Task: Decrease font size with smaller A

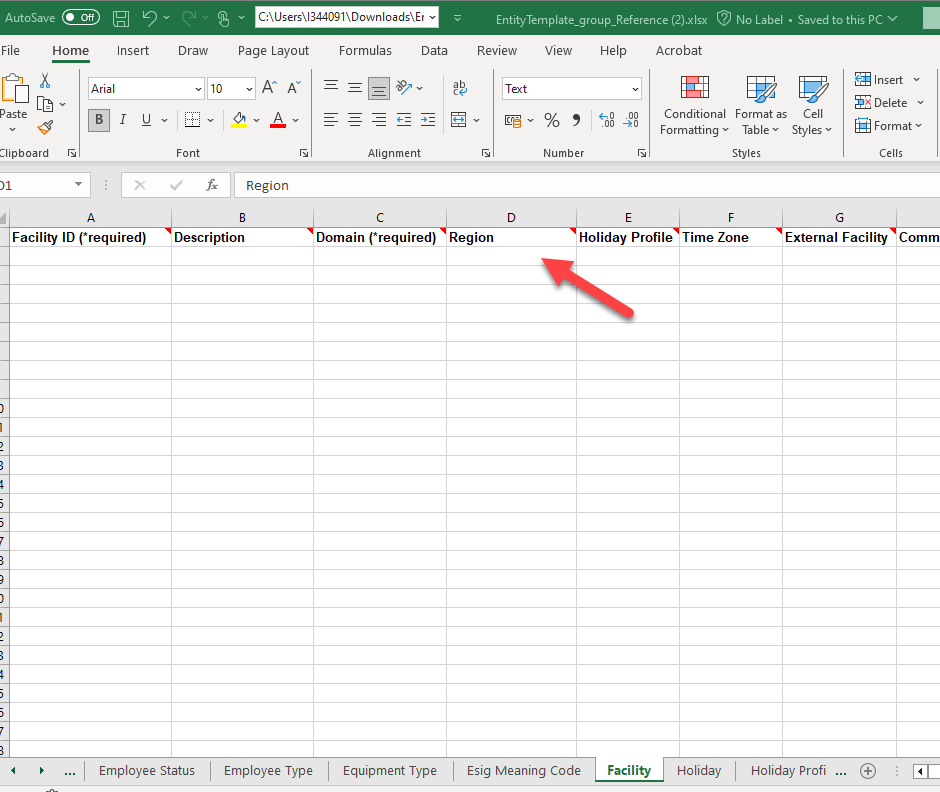Action: pos(294,88)
